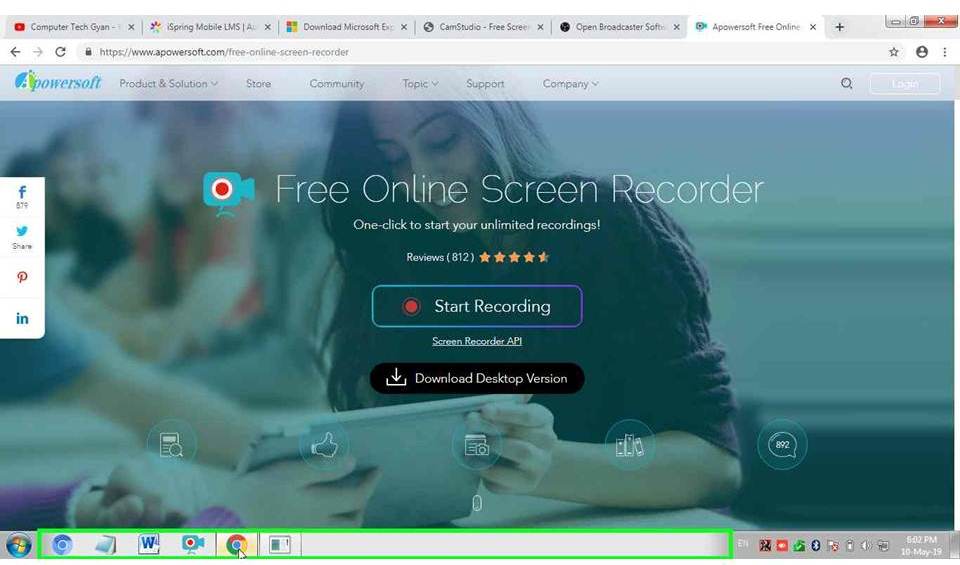Close the iSpring Mobile LMS tab
The width and height of the screenshot is (960, 565).
267,27
